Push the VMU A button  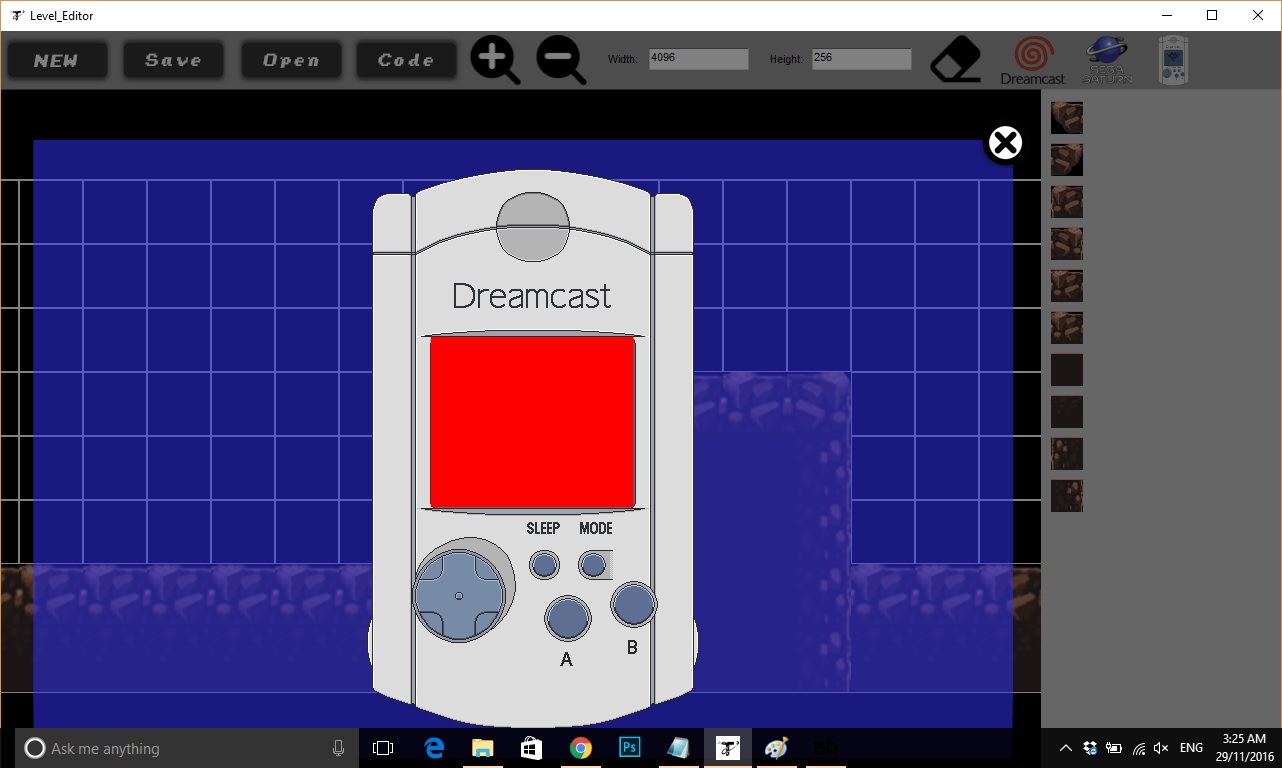567,618
